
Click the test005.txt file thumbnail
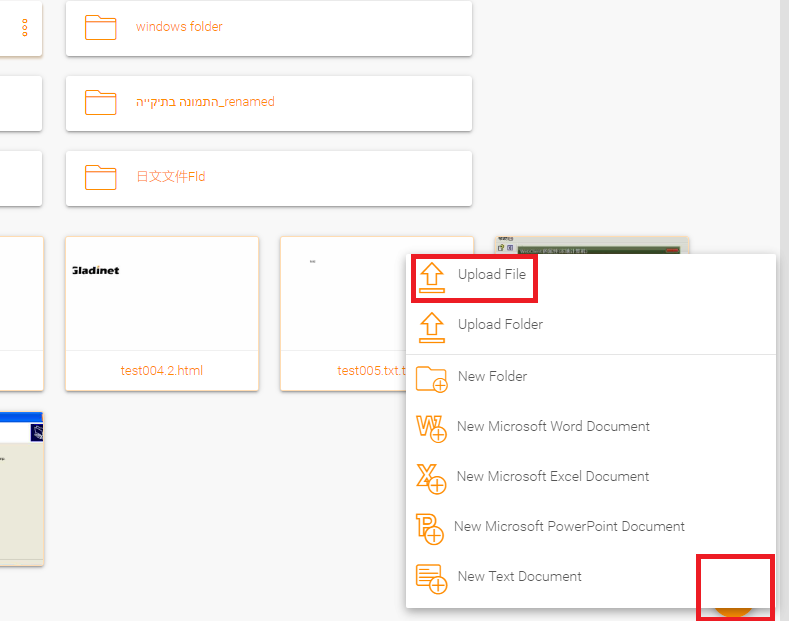point(343,293)
